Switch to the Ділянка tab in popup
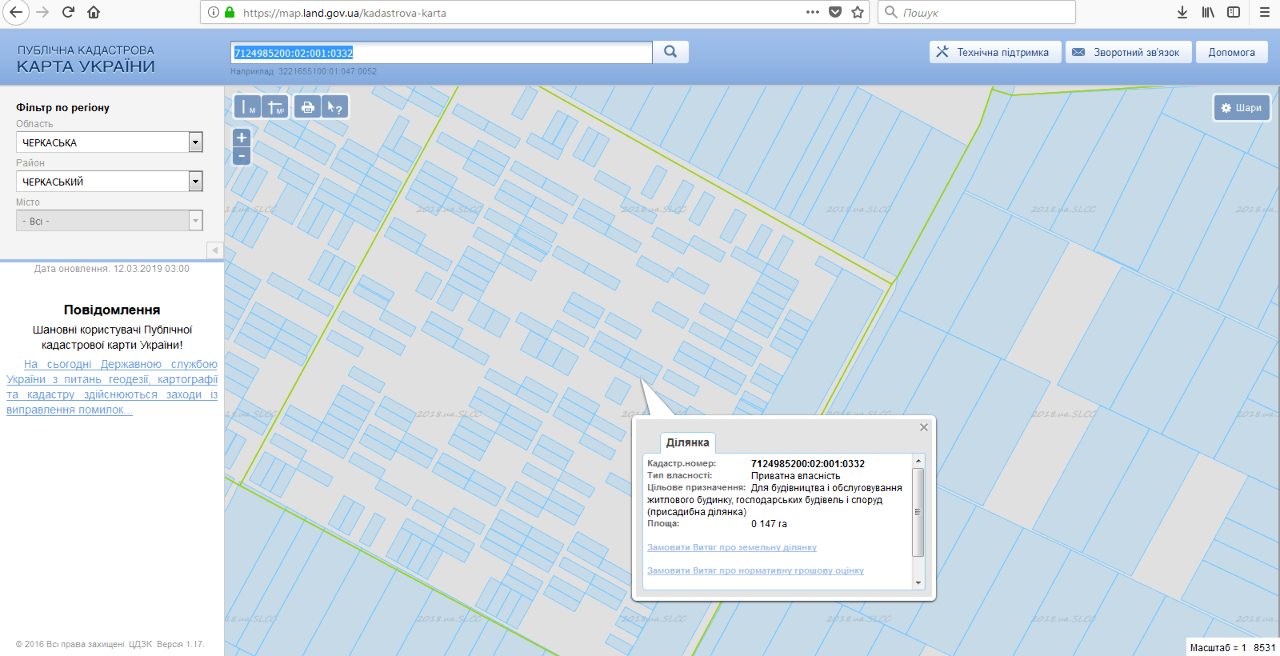The height and width of the screenshot is (656, 1280). tap(688, 442)
